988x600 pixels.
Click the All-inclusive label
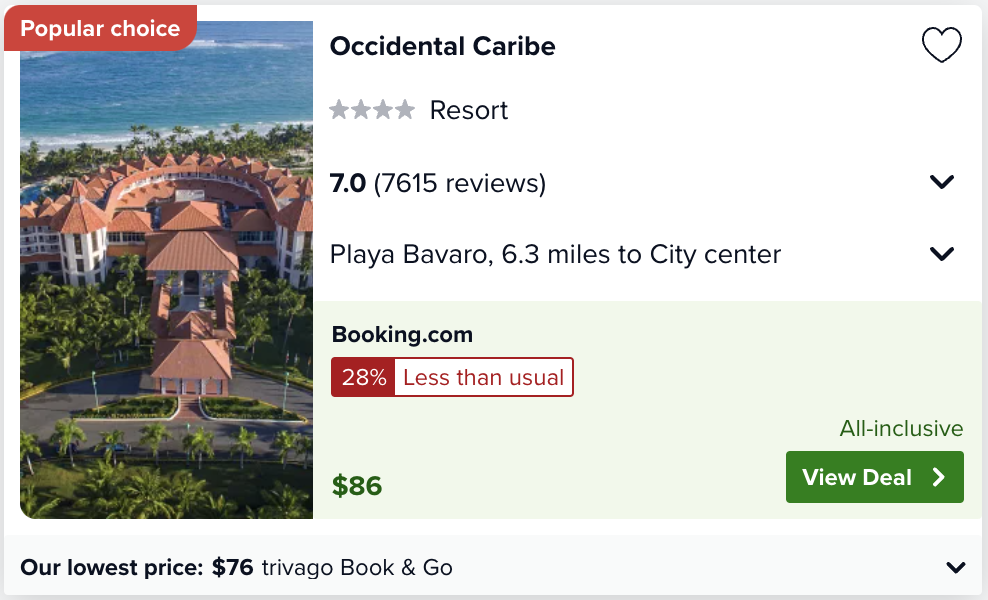901,429
